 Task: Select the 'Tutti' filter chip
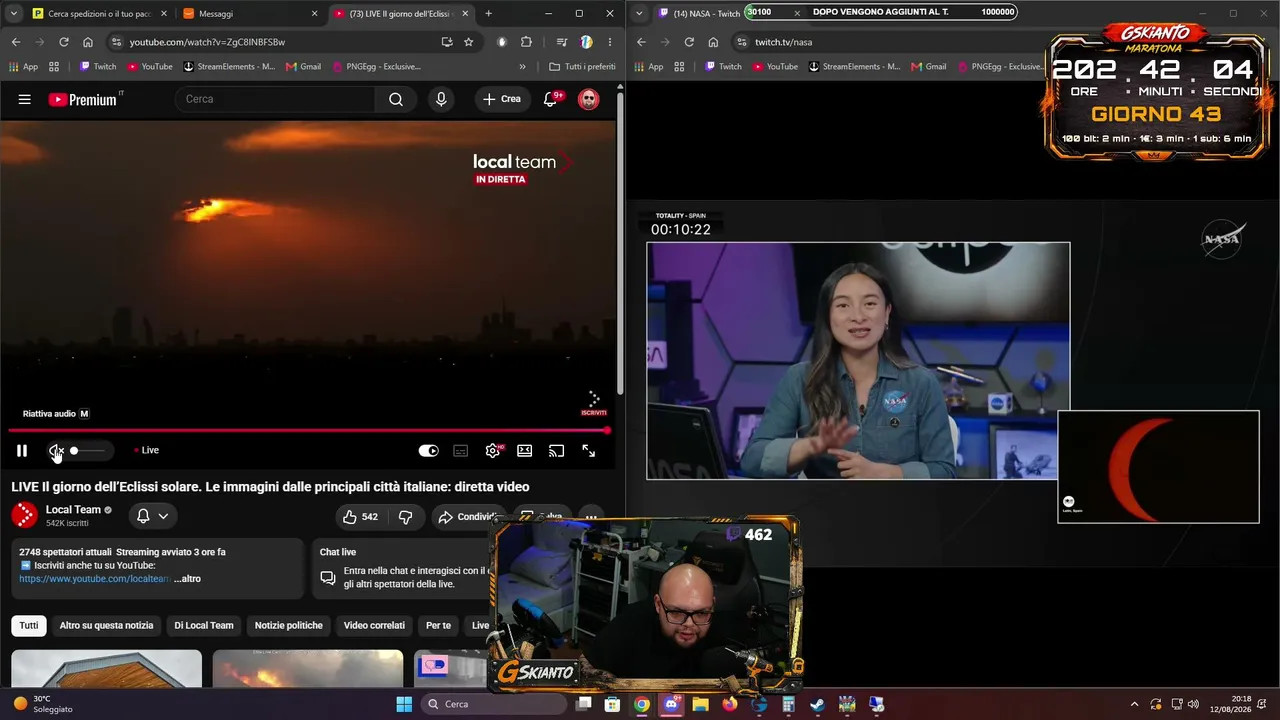point(29,626)
